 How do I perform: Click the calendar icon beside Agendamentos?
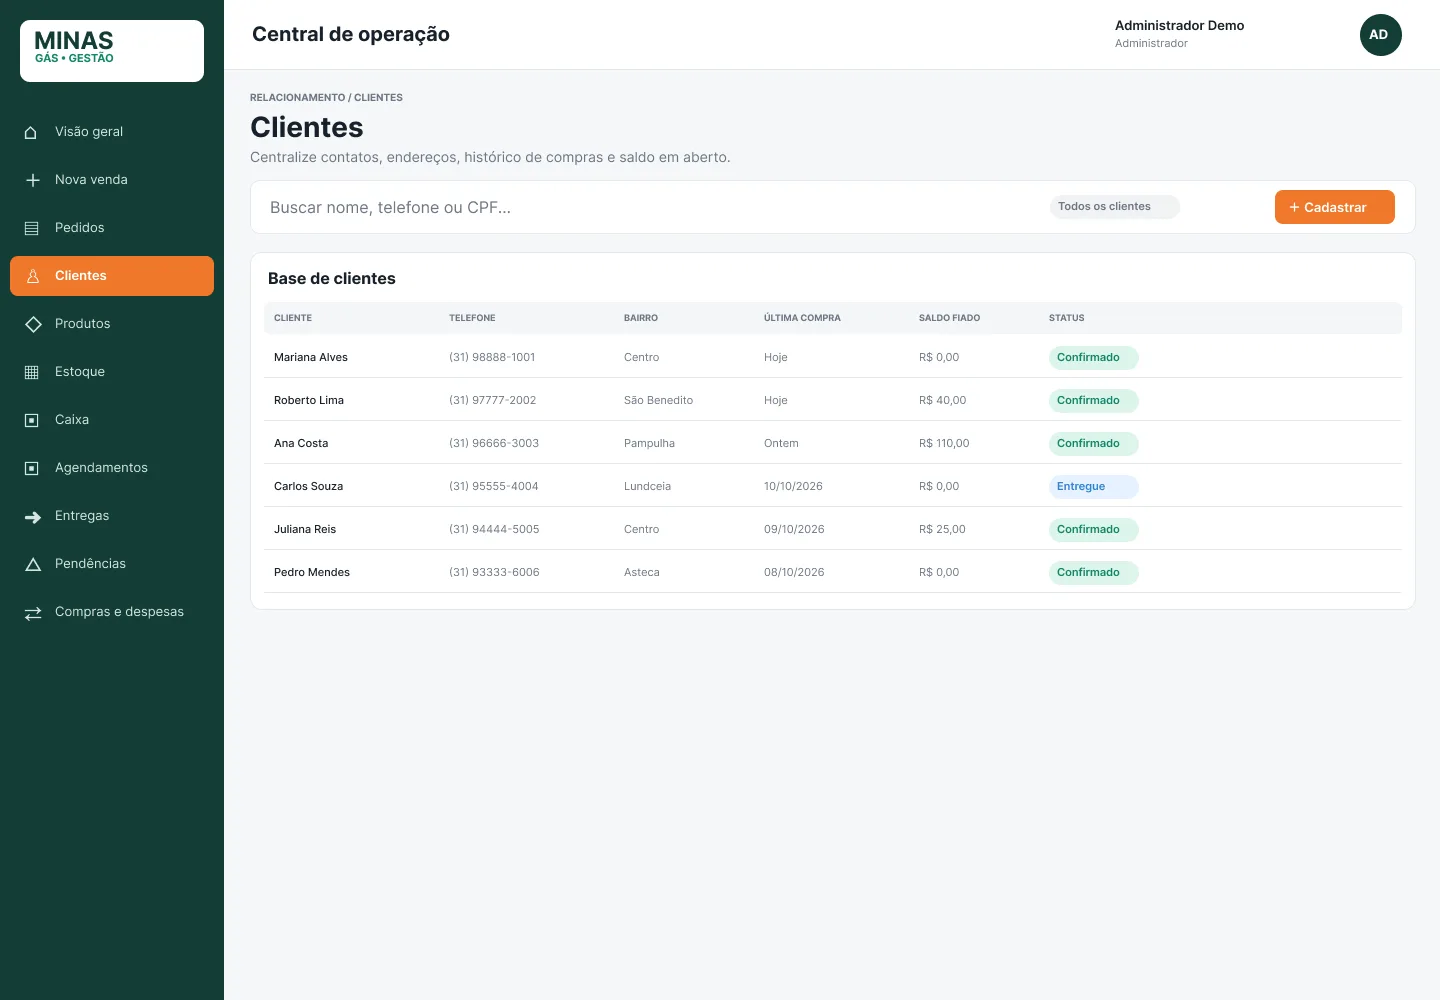tap(32, 468)
